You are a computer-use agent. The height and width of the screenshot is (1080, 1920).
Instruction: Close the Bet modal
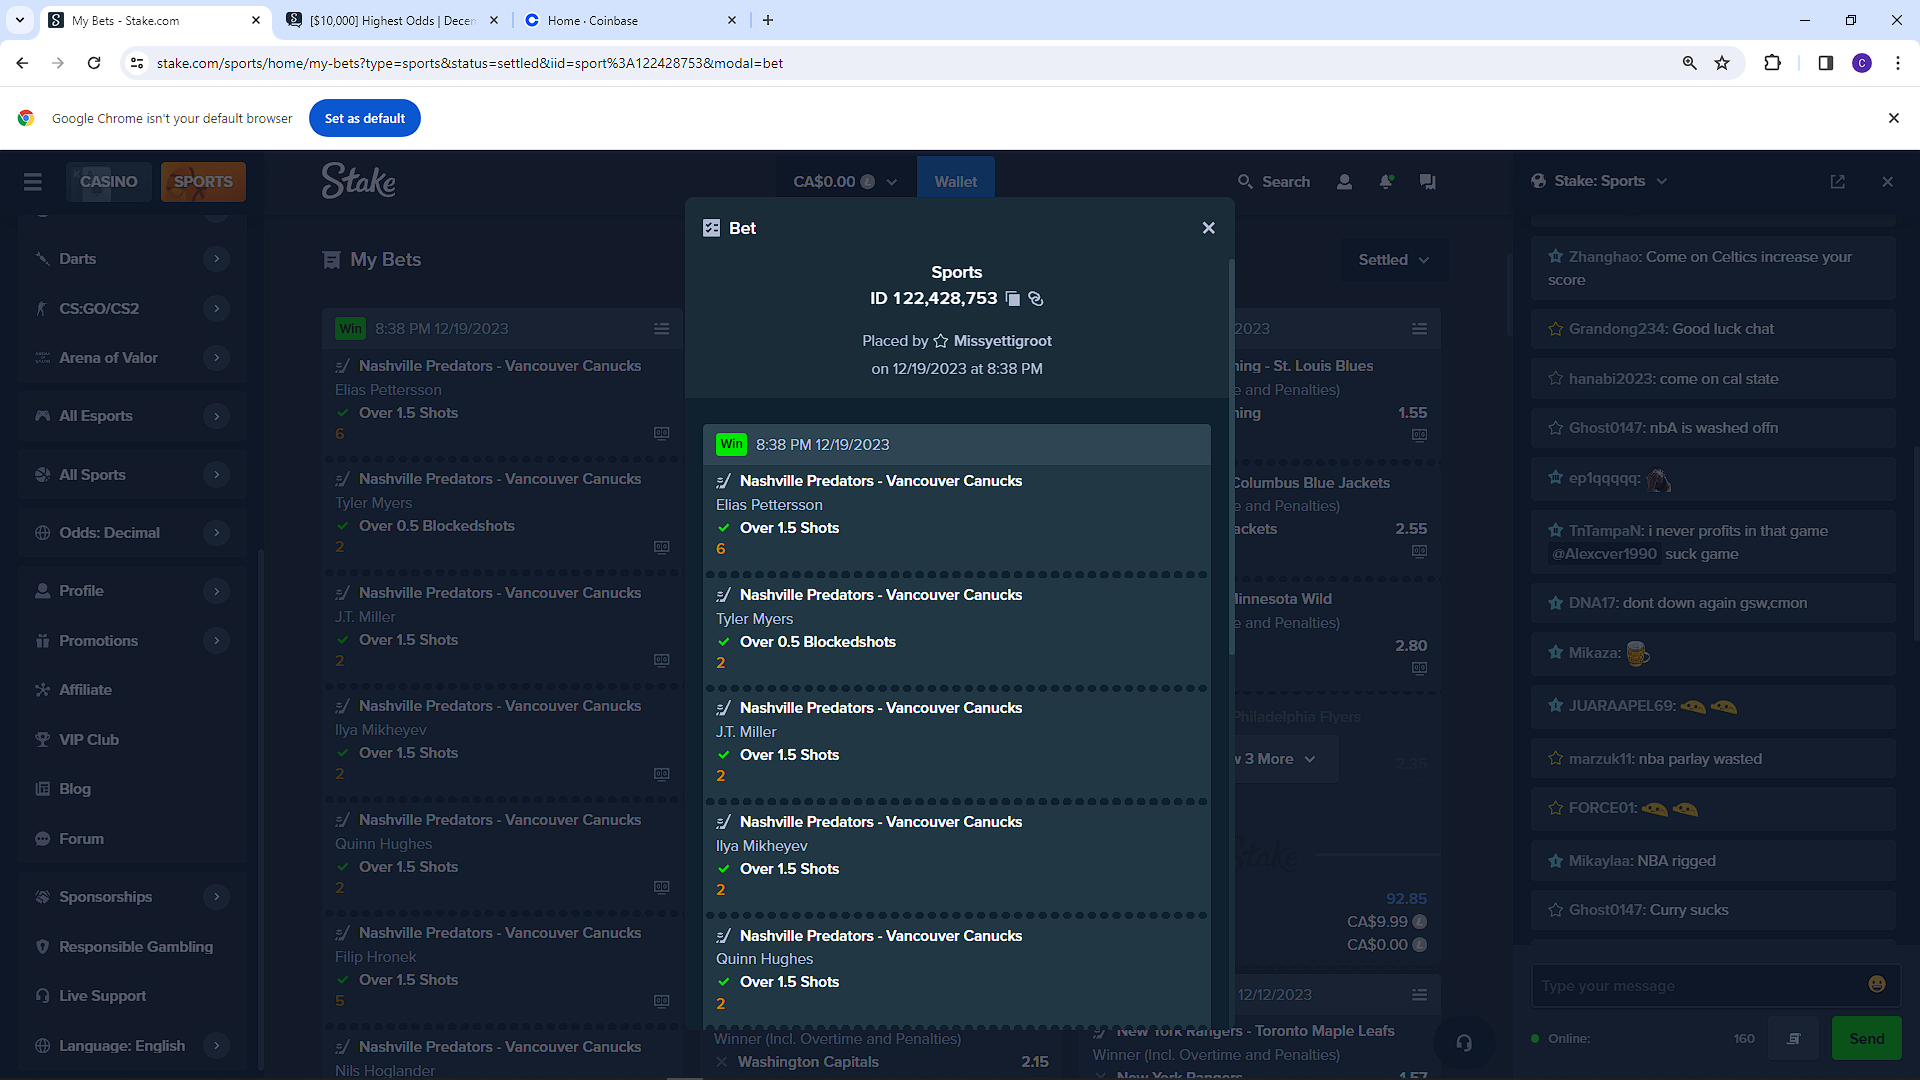pyautogui.click(x=1208, y=228)
